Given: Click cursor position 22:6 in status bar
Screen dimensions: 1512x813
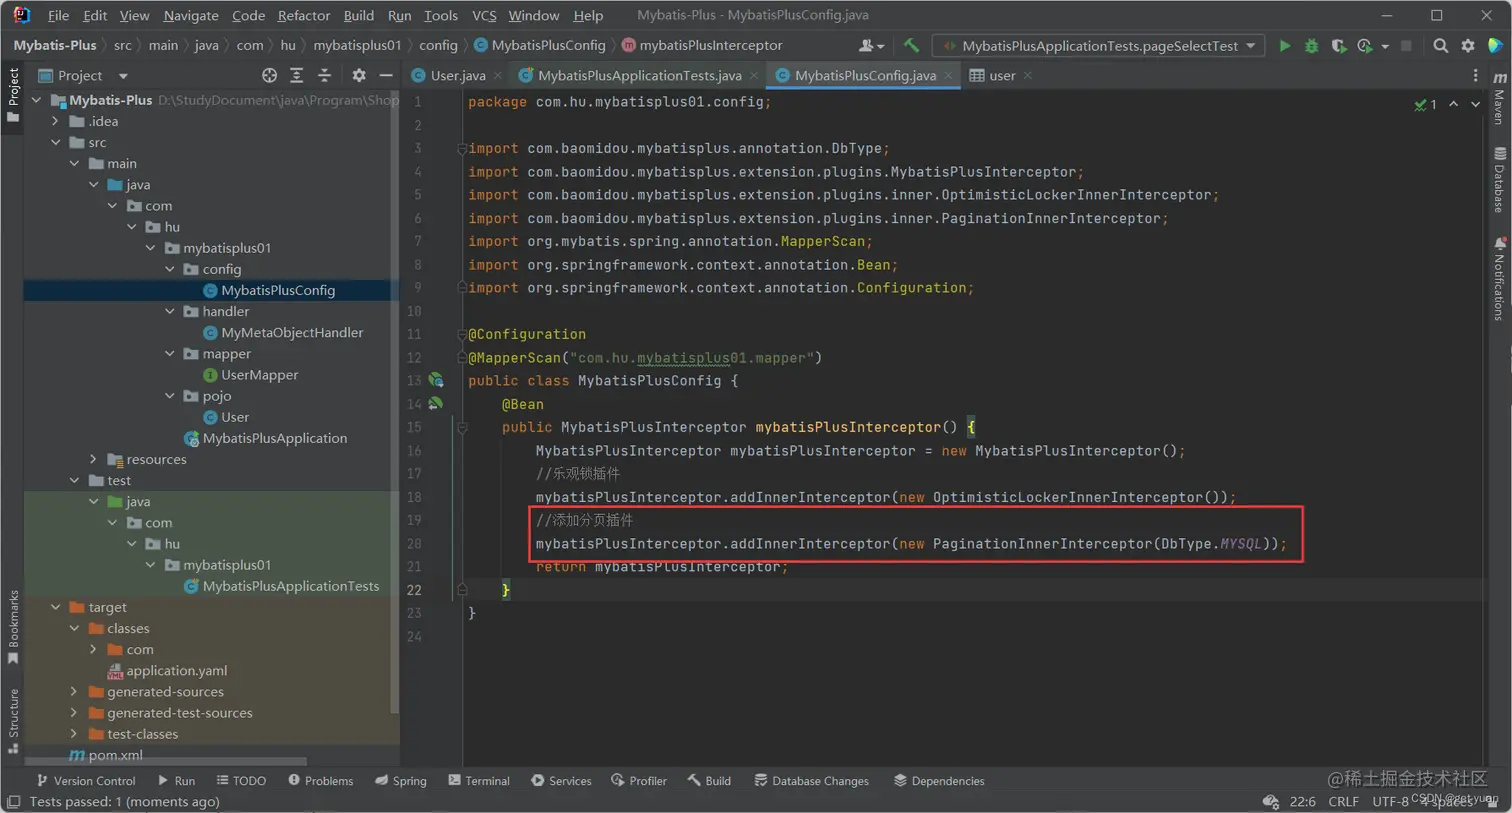Looking at the screenshot, I should coord(1302,801).
